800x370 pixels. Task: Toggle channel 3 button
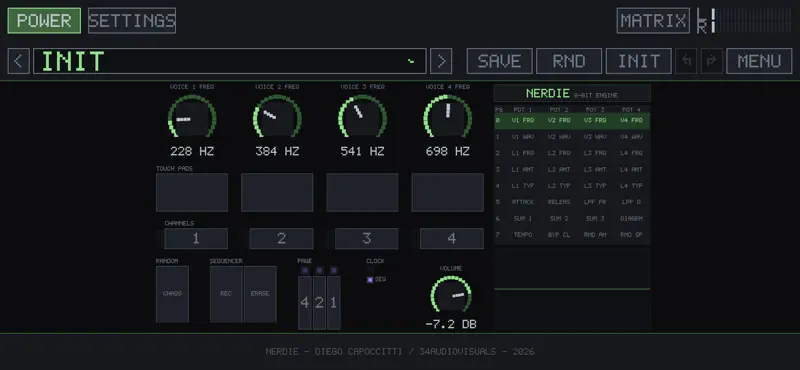(366, 238)
